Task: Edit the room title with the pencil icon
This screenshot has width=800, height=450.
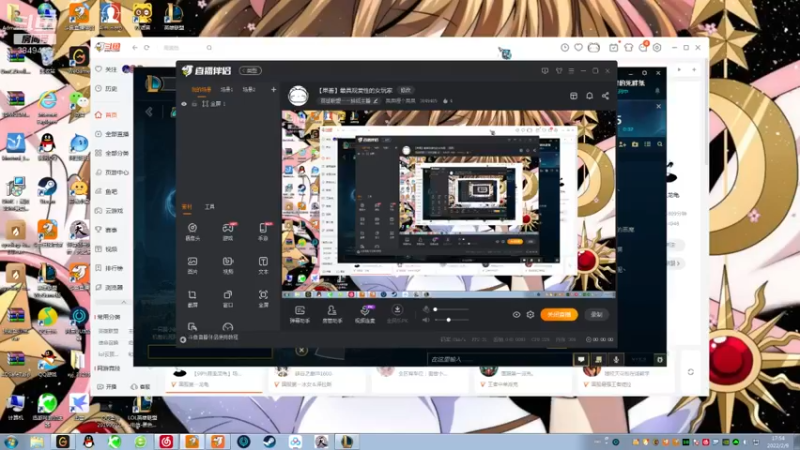Action: click(x=376, y=101)
